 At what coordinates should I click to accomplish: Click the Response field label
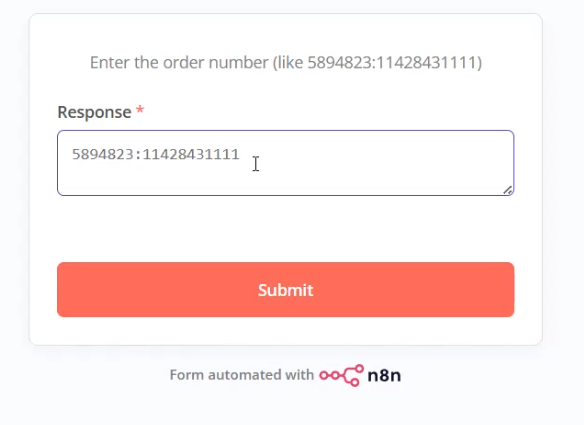94,112
